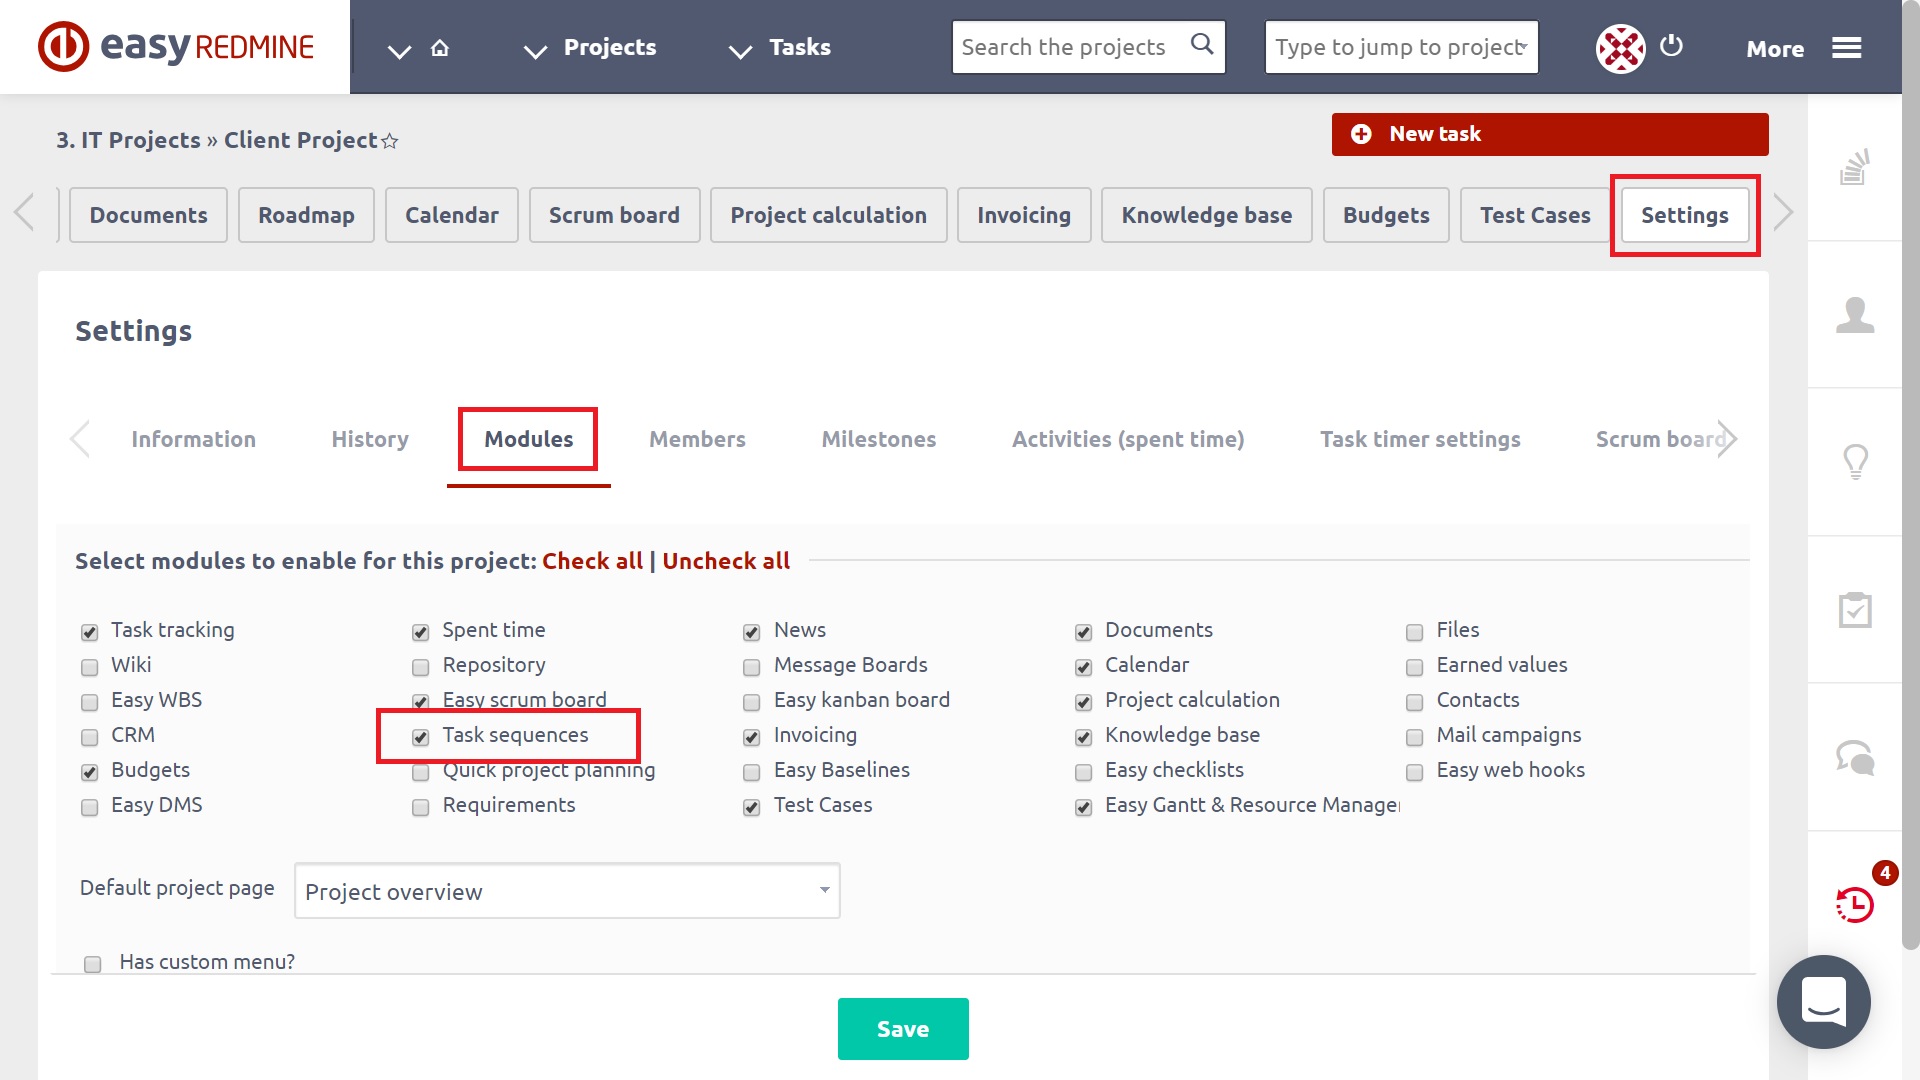Click the power logout icon
This screenshot has height=1080, width=1920.
click(x=1671, y=46)
